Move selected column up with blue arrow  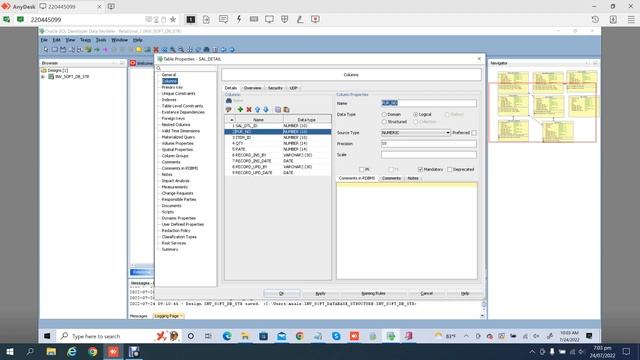tap(257, 109)
